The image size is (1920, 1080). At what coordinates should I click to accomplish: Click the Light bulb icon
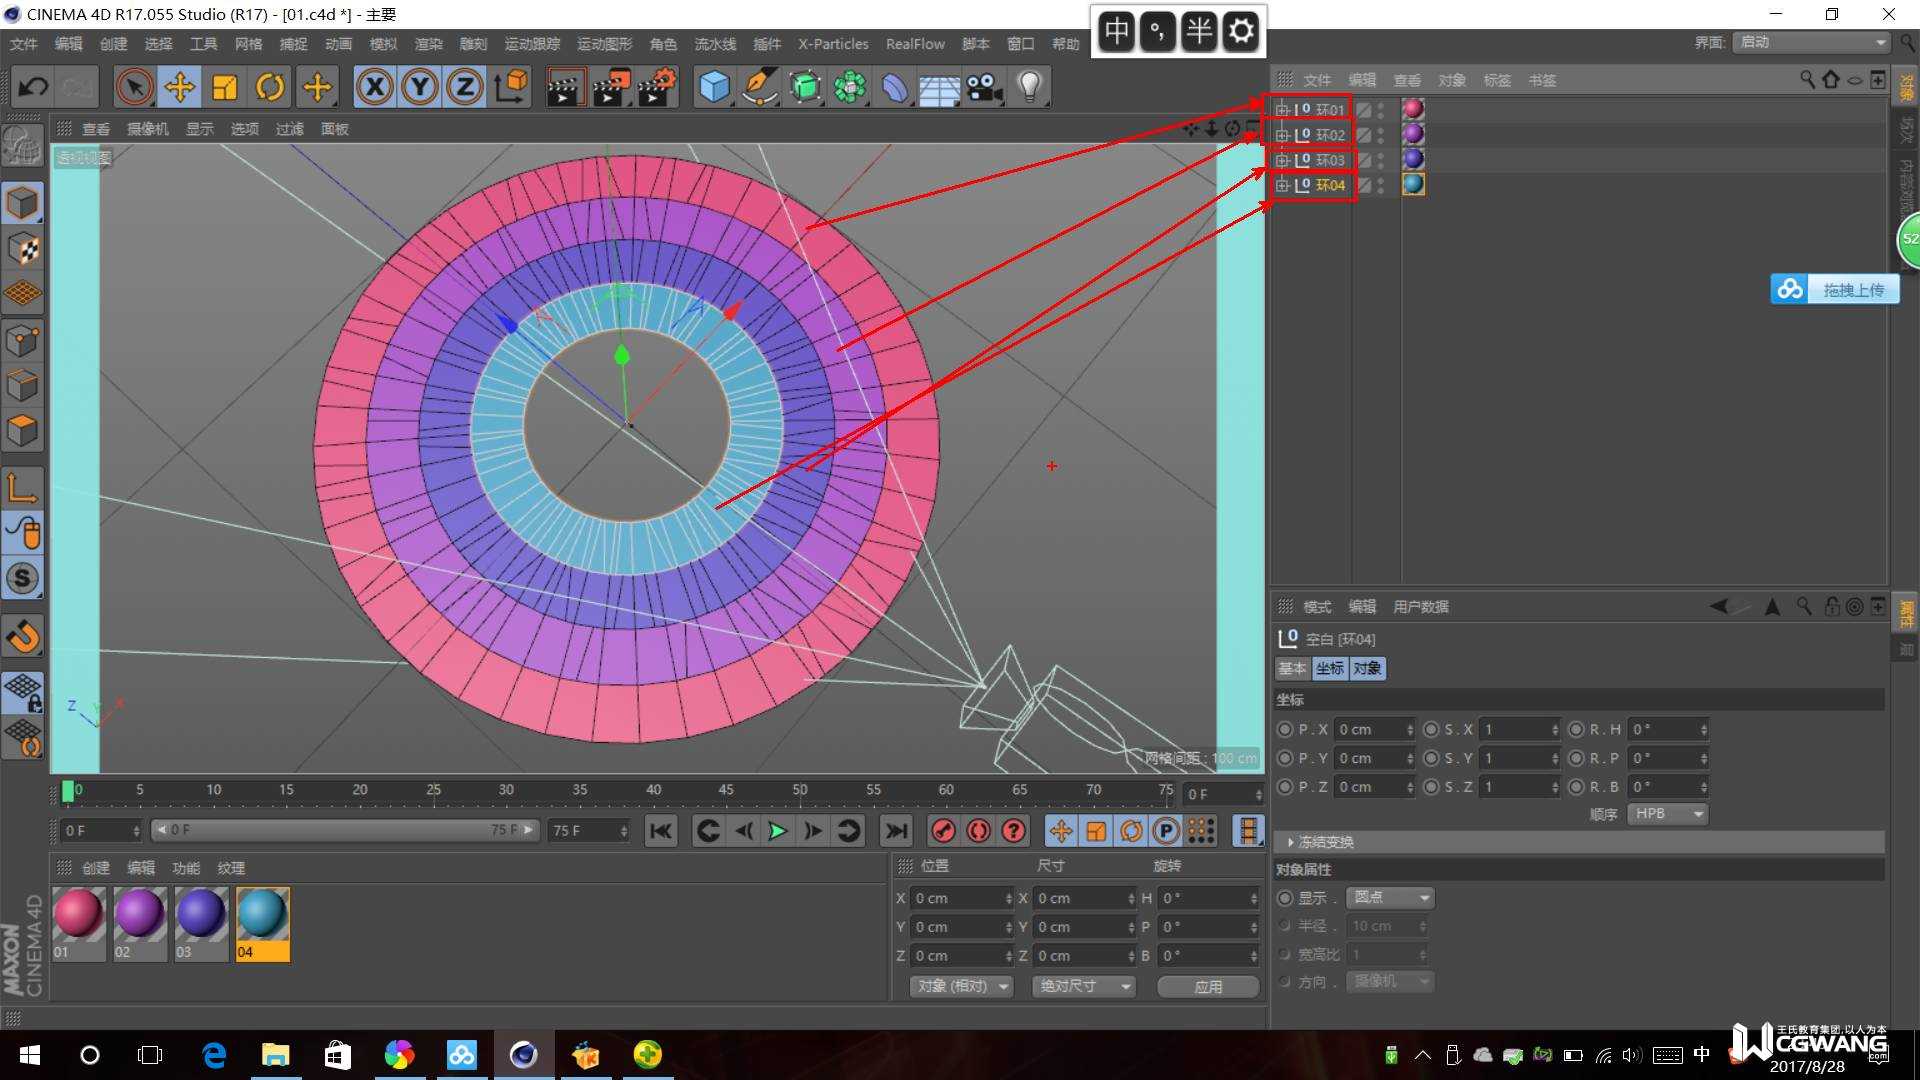[x=1029, y=87]
